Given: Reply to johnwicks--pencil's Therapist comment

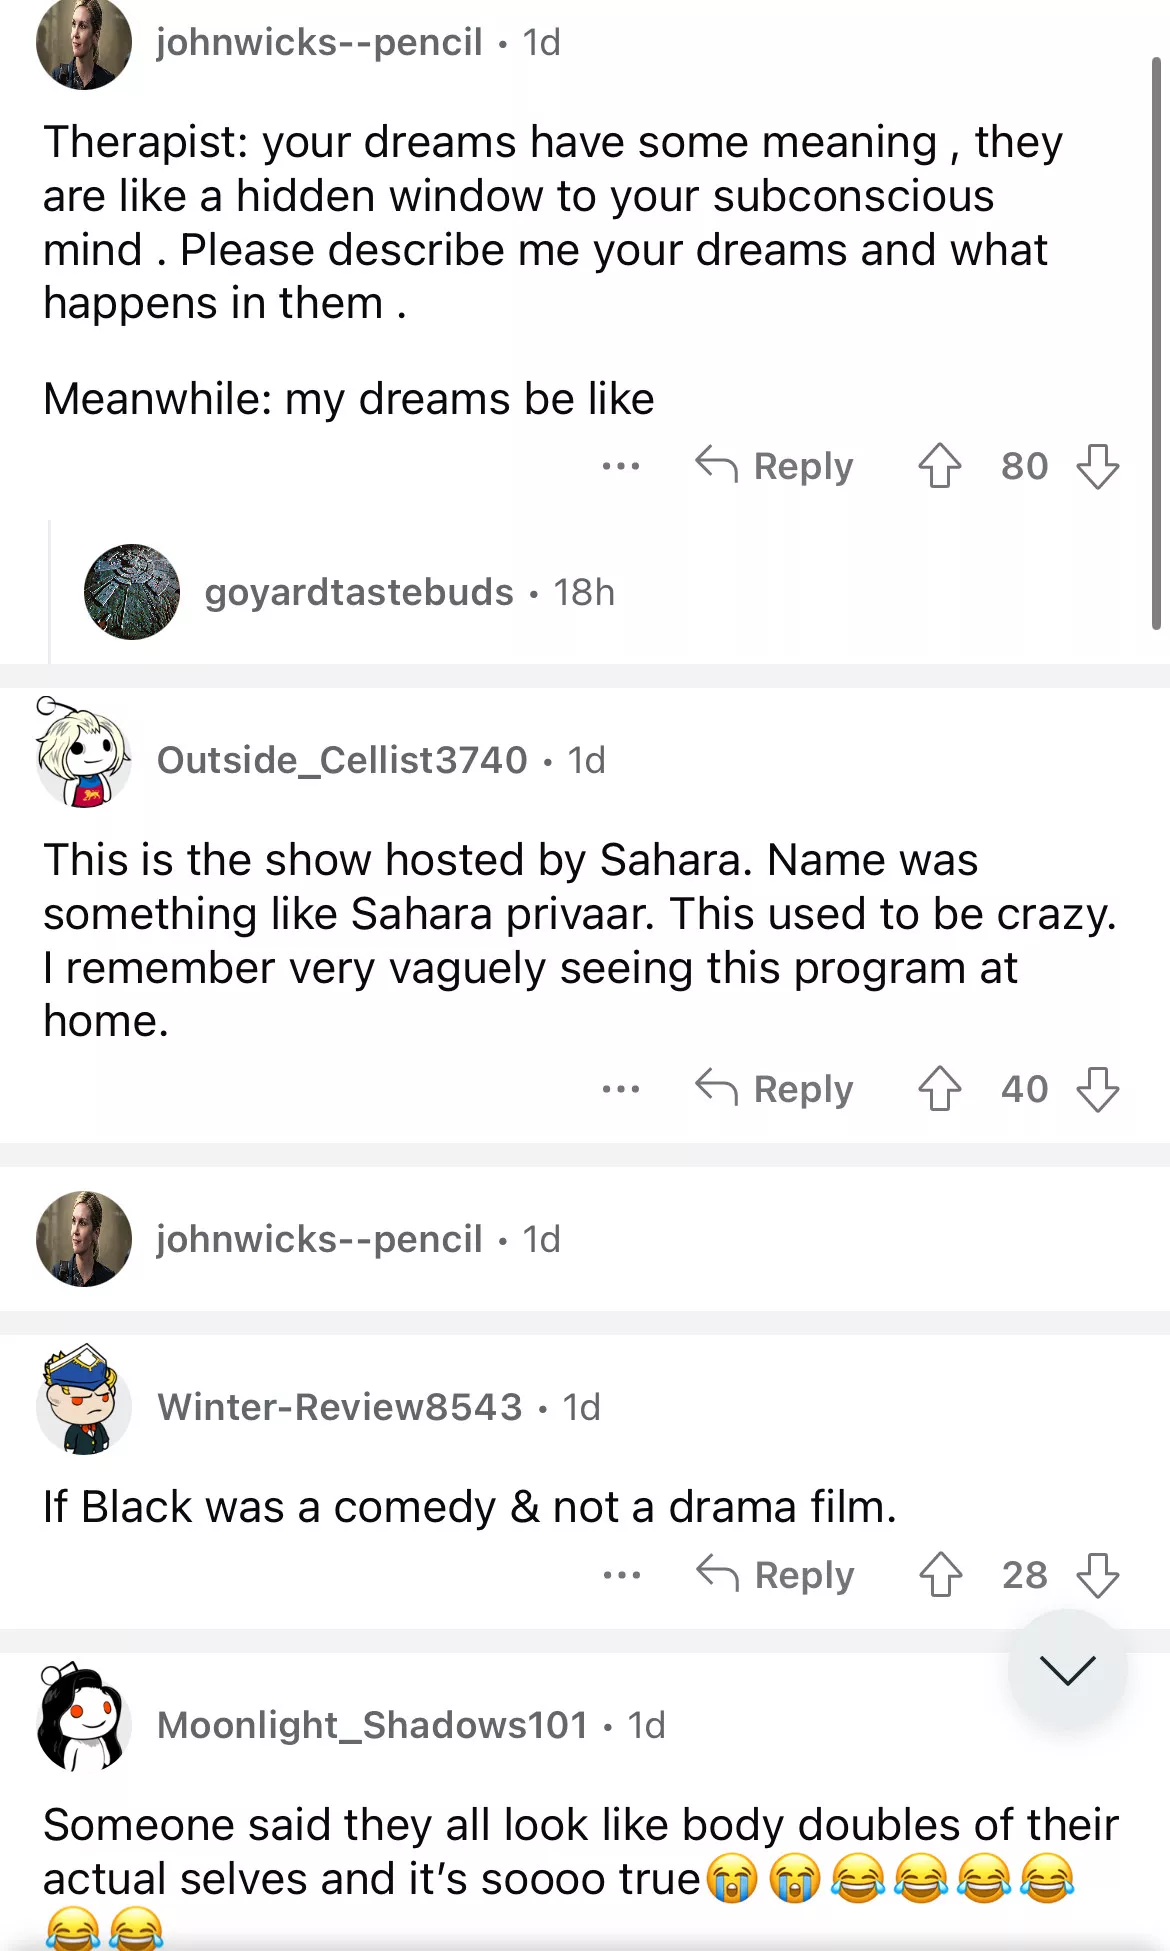Looking at the screenshot, I should (775, 466).
